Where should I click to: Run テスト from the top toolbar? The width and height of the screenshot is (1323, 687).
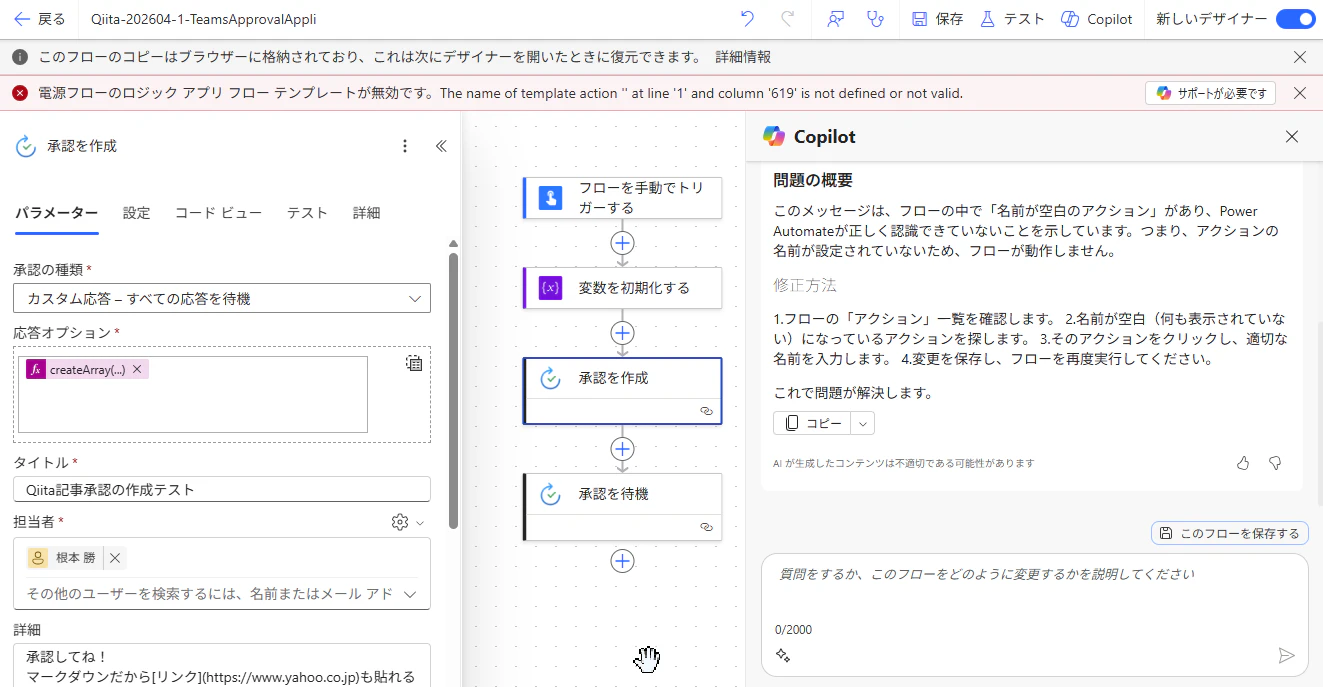[1012, 19]
